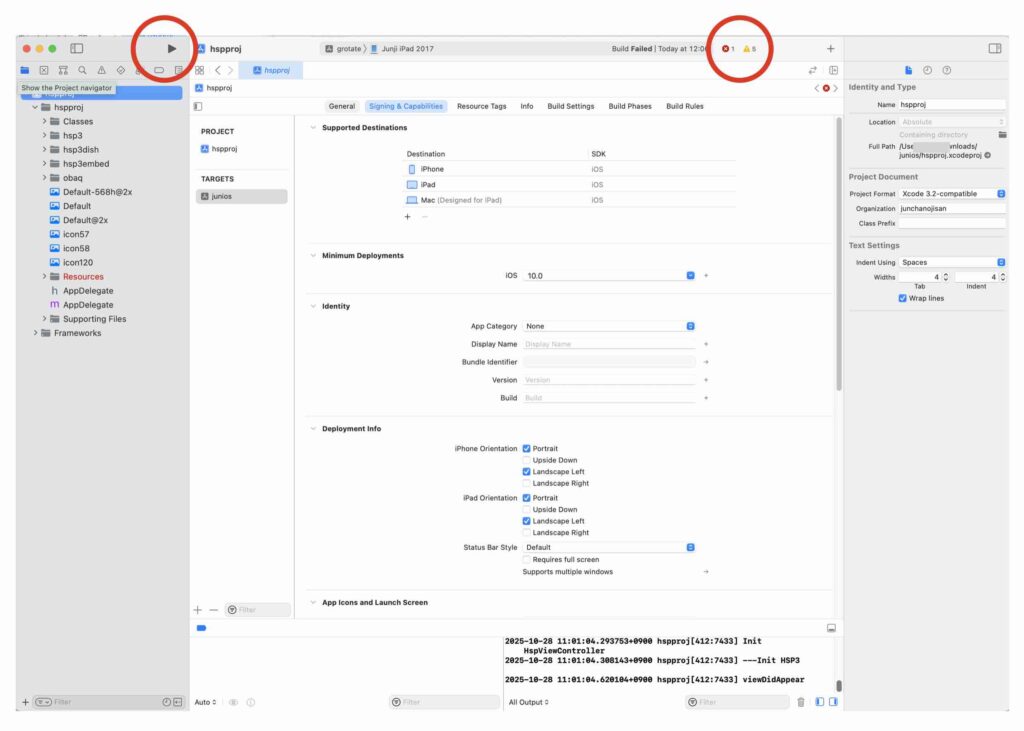Click the Run play button in toolbar
Viewport: 1024px width, 731px height.
click(172, 48)
